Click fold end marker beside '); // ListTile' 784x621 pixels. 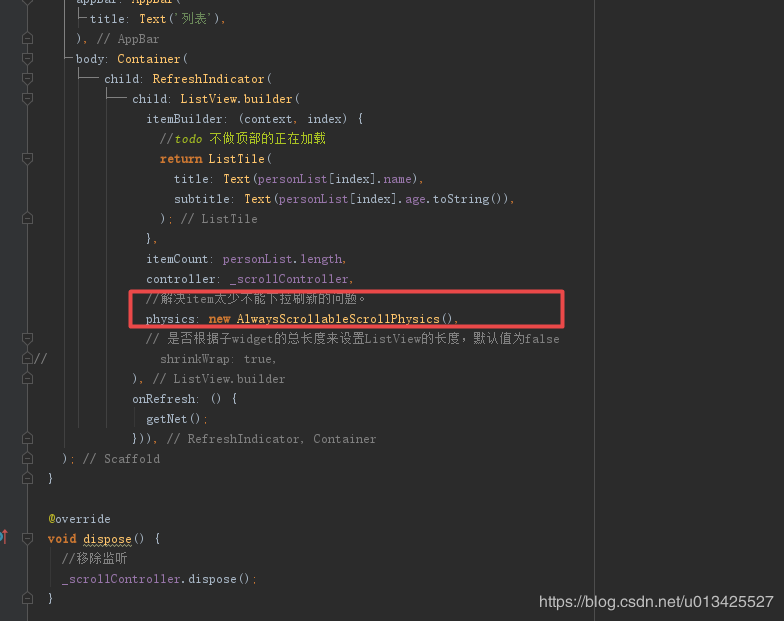pyautogui.click(x=28, y=219)
